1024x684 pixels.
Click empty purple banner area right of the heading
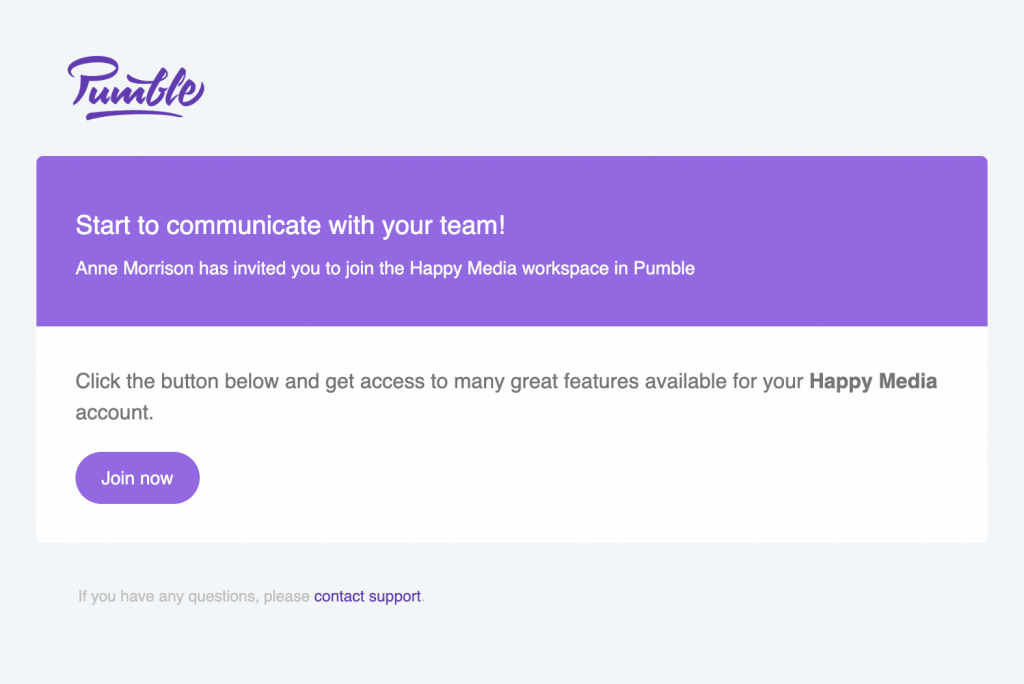pos(744,225)
